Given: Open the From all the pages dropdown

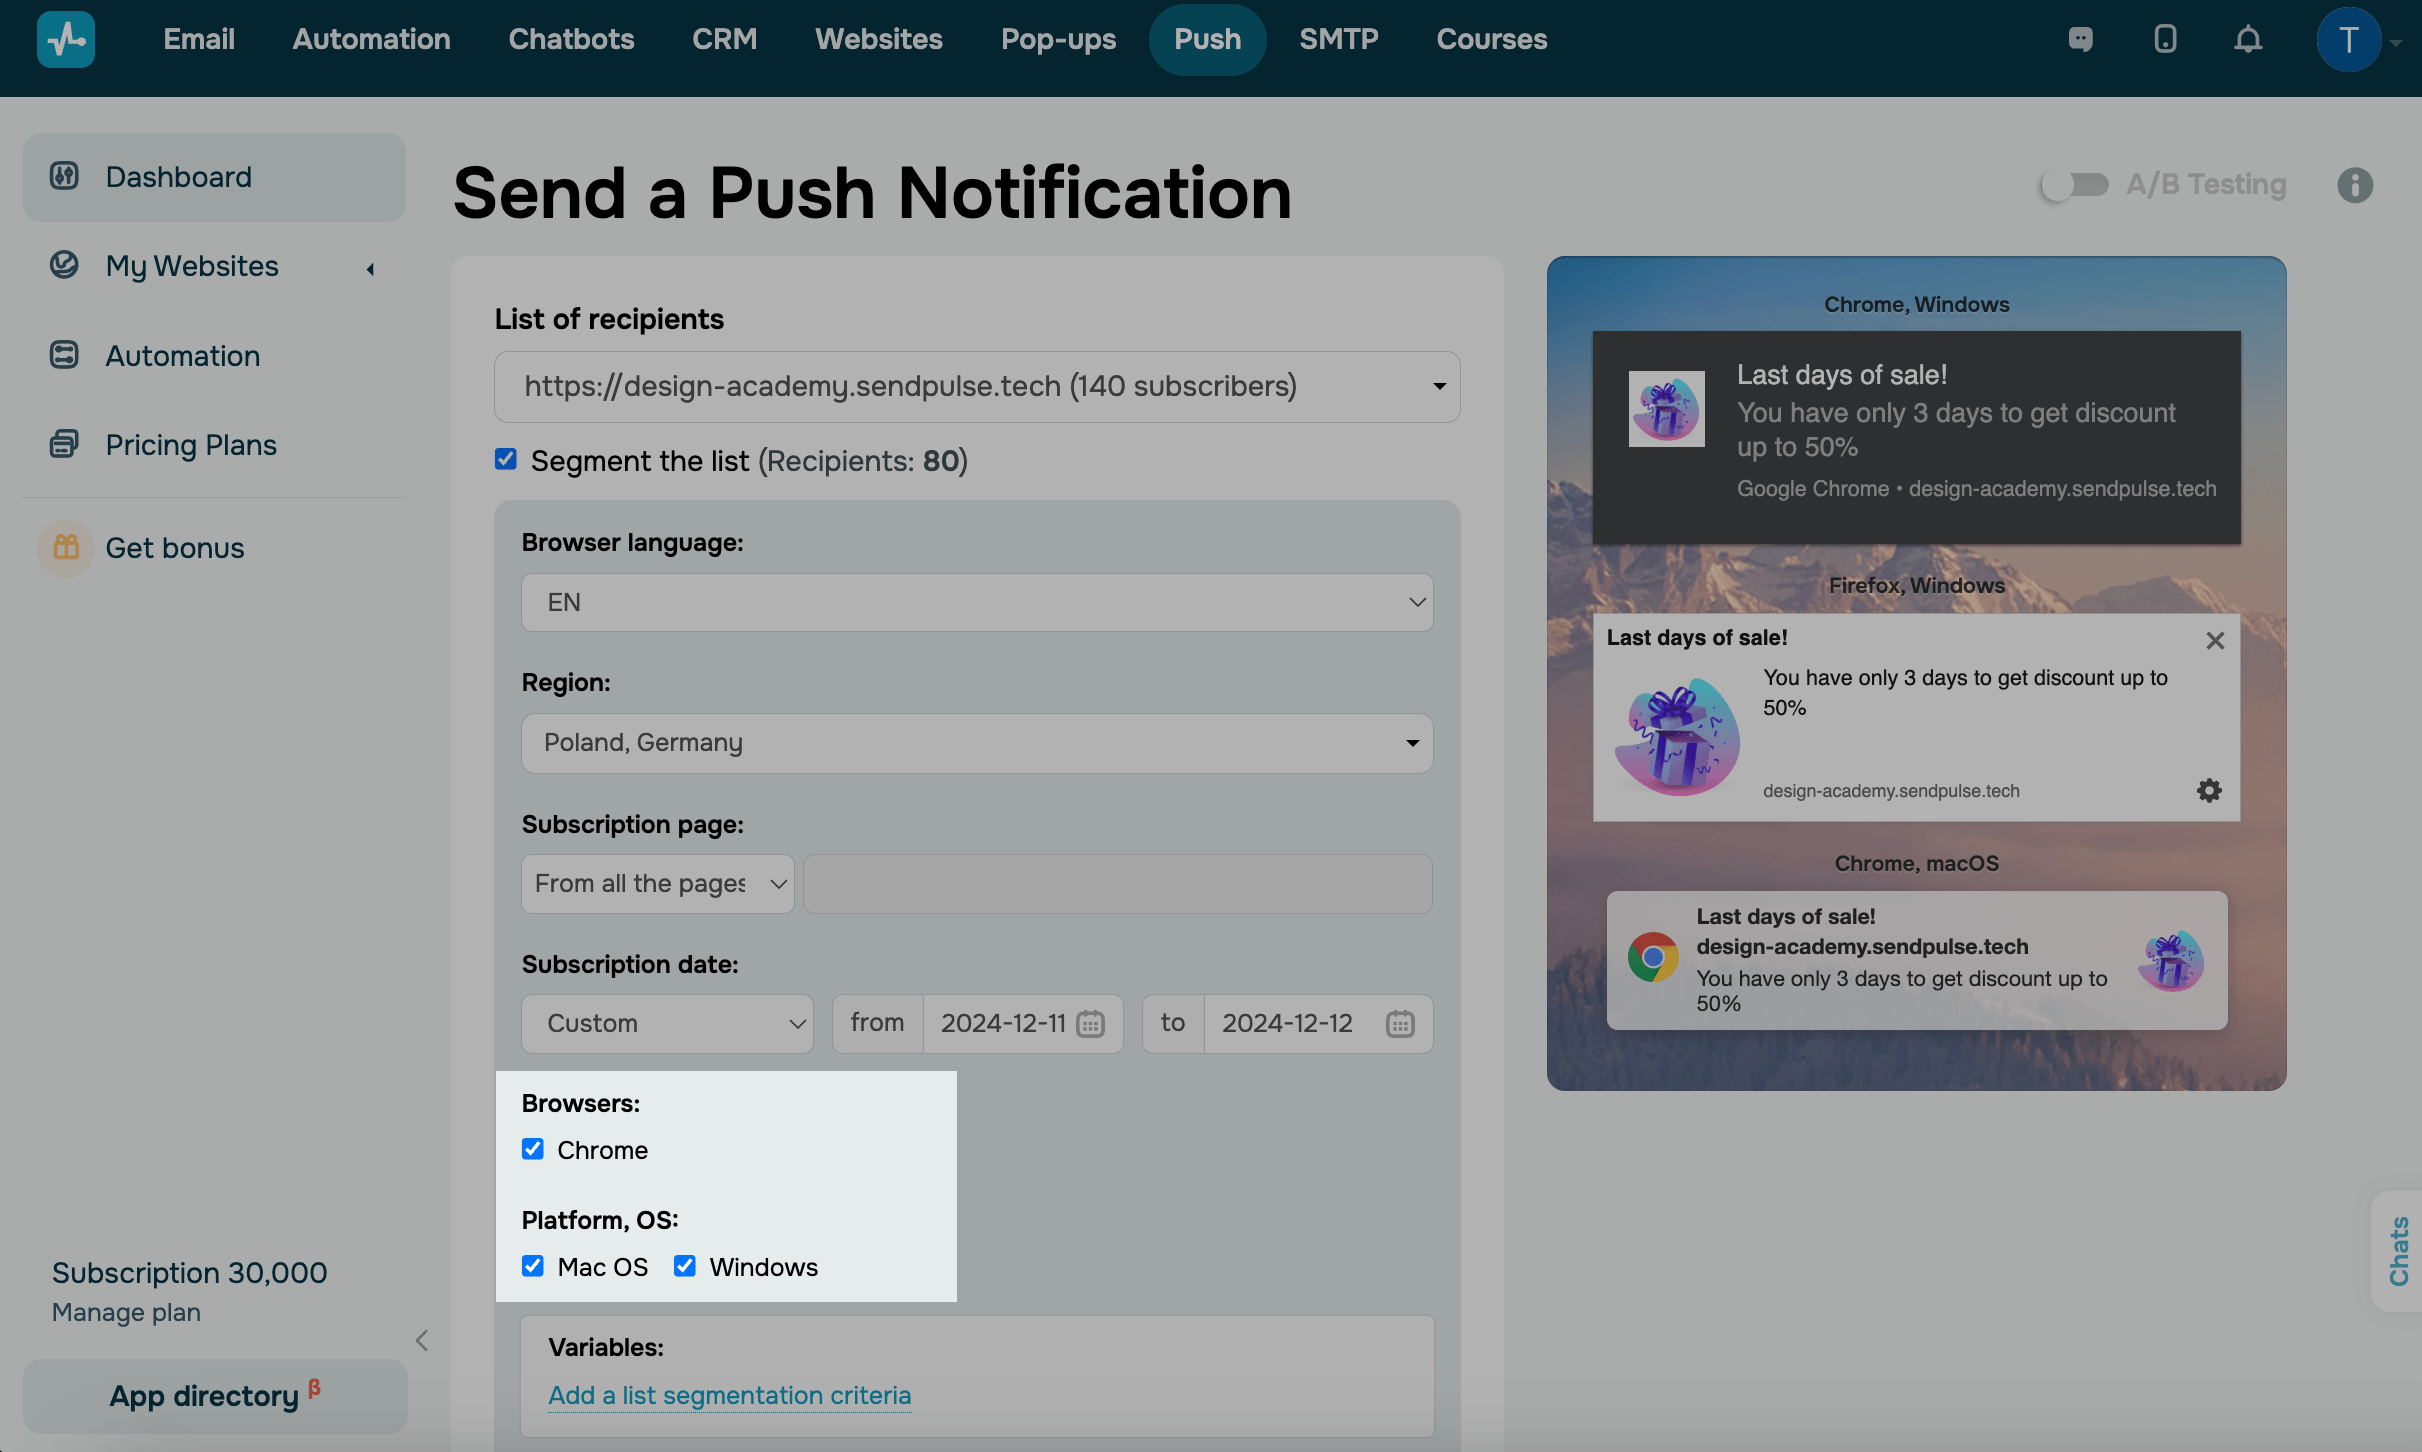Looking at the screenshot, I should (658, 883).
